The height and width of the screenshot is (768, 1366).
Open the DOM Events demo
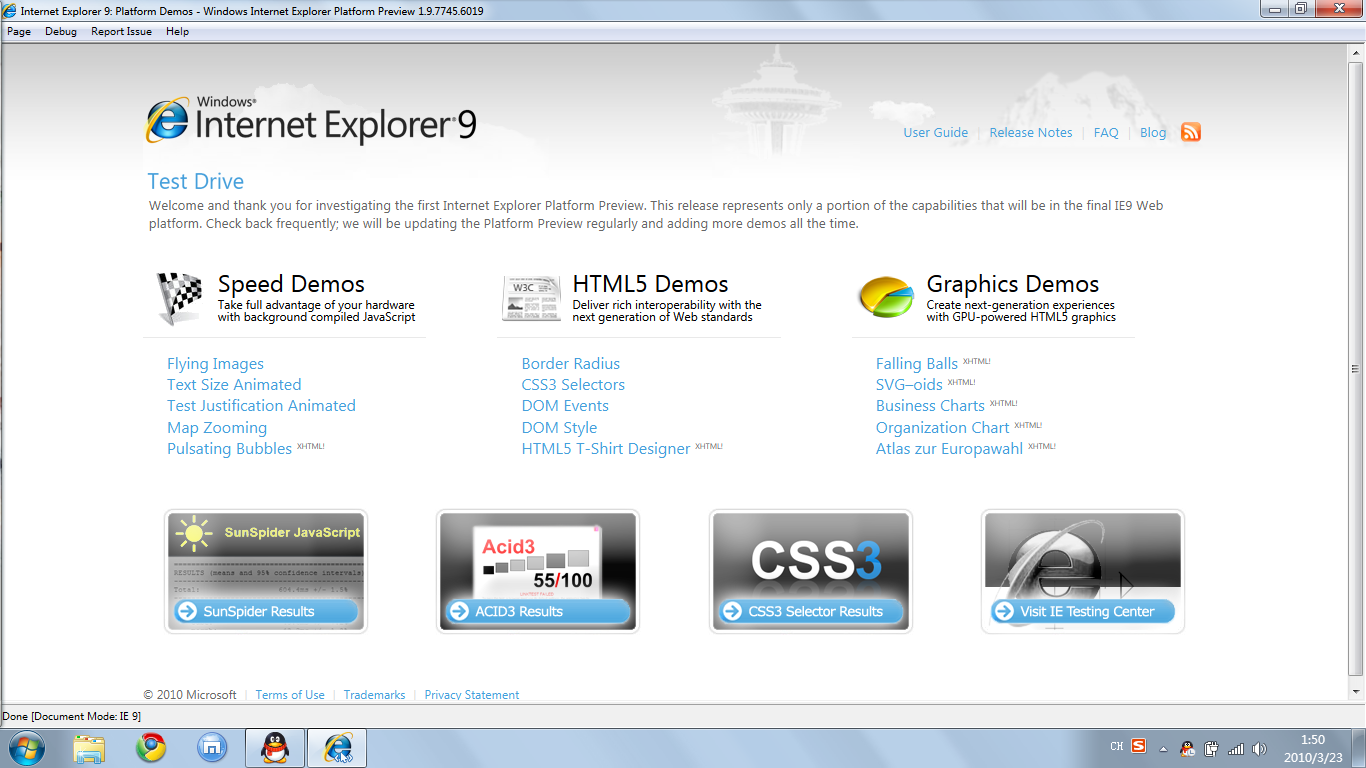coord(565,406)
